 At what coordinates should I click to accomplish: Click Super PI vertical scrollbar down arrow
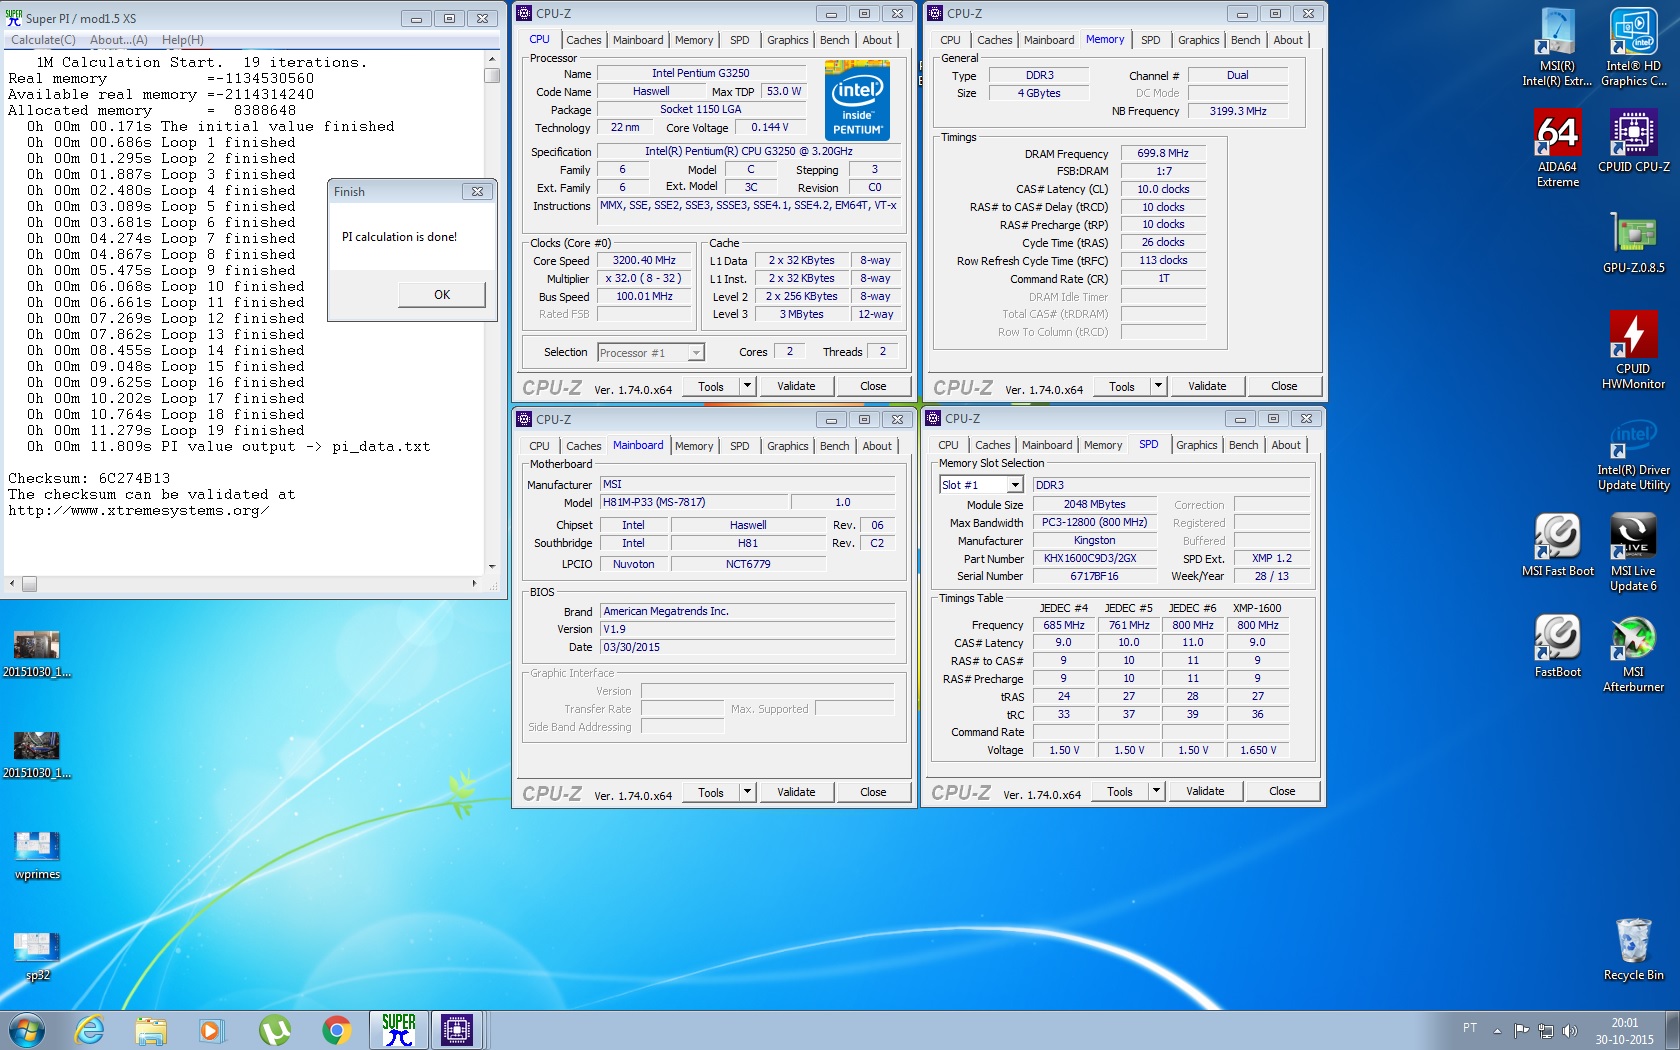492,566
